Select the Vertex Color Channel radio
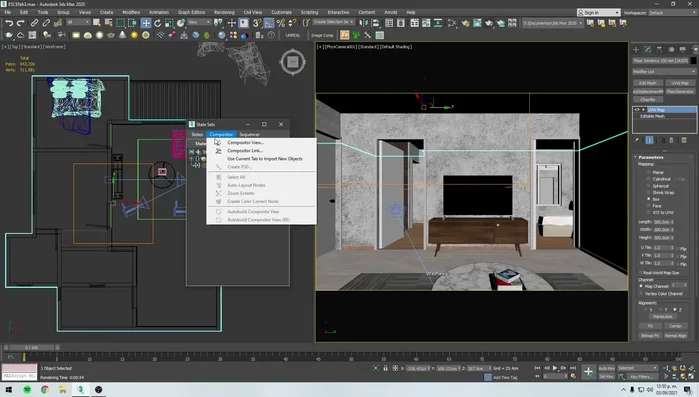The height and width of the screenshot is (397, 699). (x=641, y=294)
